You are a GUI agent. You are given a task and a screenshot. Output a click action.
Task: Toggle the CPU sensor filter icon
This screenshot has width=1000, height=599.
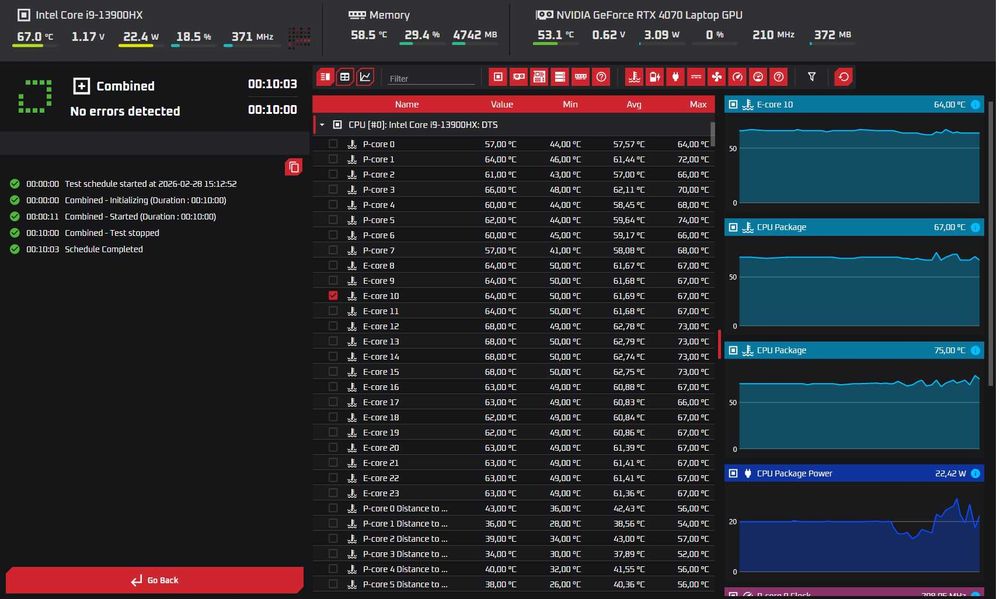[x=498, y=77]
